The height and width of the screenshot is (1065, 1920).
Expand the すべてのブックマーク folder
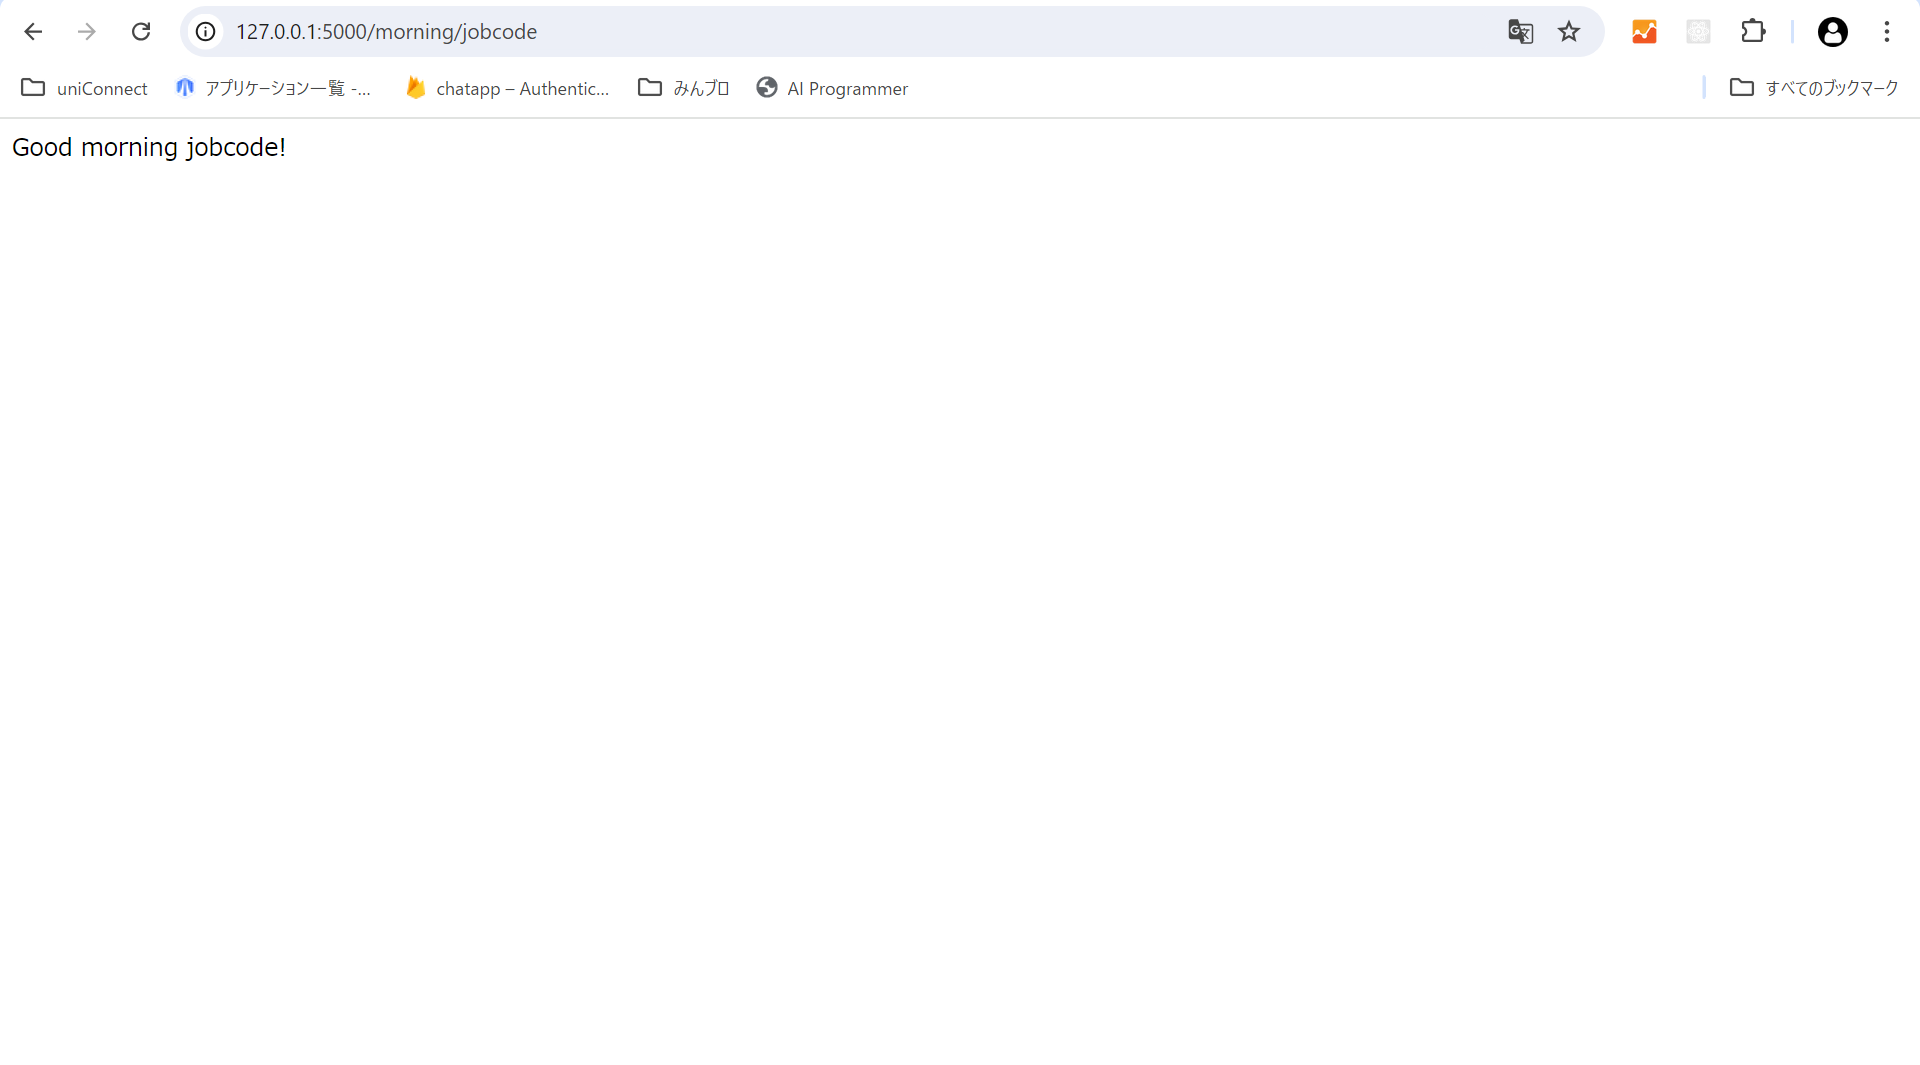pos(1814,88)
